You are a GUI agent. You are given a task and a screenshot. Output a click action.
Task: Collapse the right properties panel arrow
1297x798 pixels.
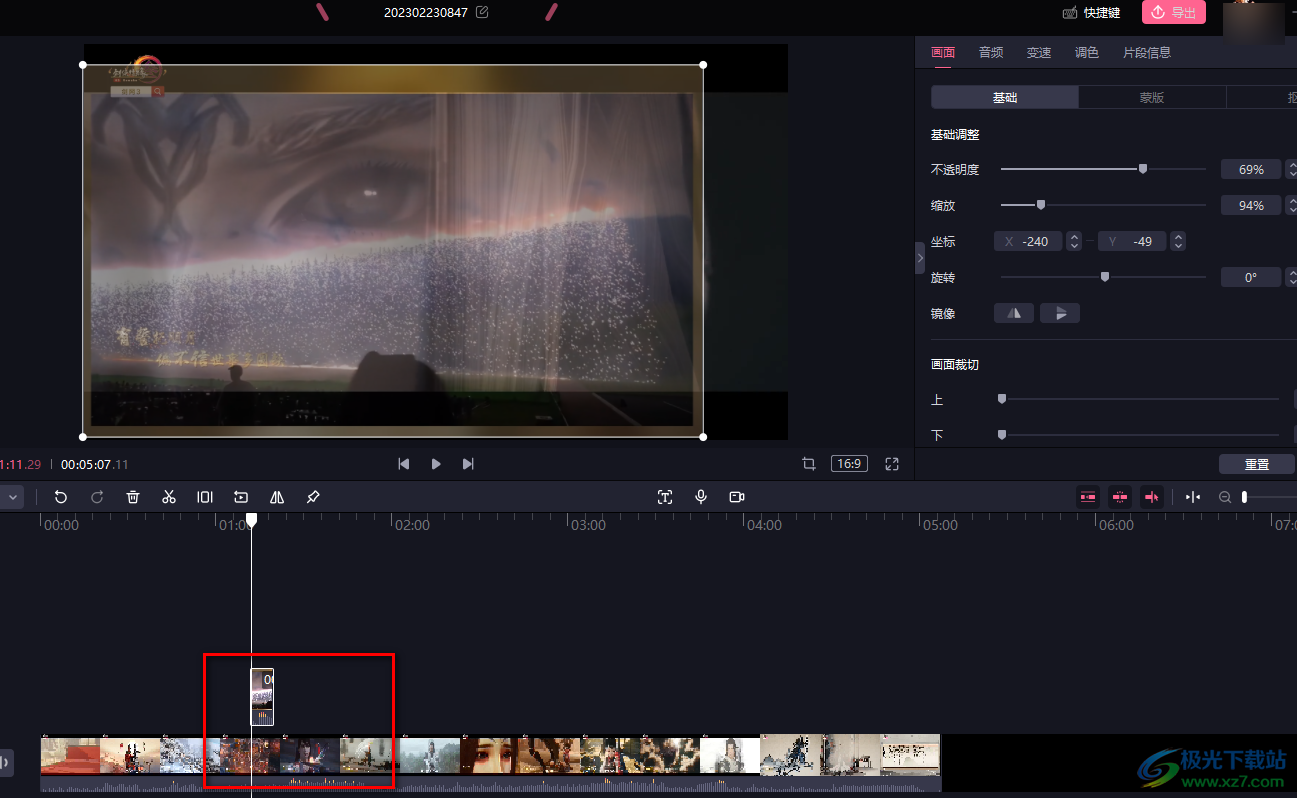click(x=920, y=257)
